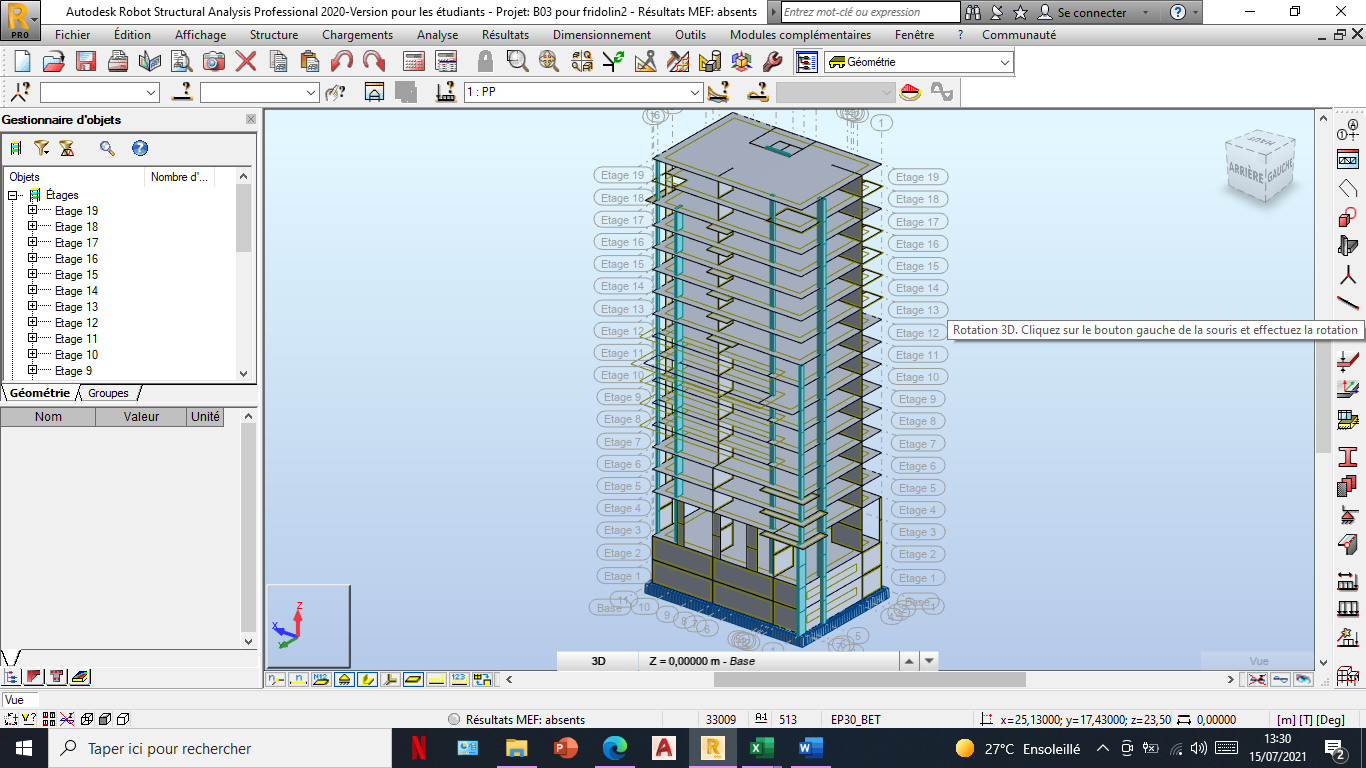Select the bar profile I-beam icon
1366x768 pixels.
click(x=1347, y=457)
